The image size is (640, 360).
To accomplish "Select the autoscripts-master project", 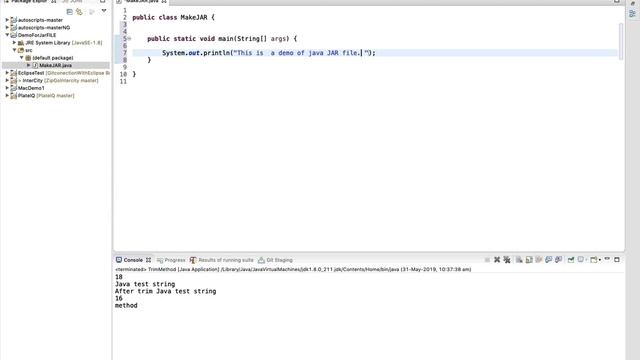I will [x=40, y=20].
